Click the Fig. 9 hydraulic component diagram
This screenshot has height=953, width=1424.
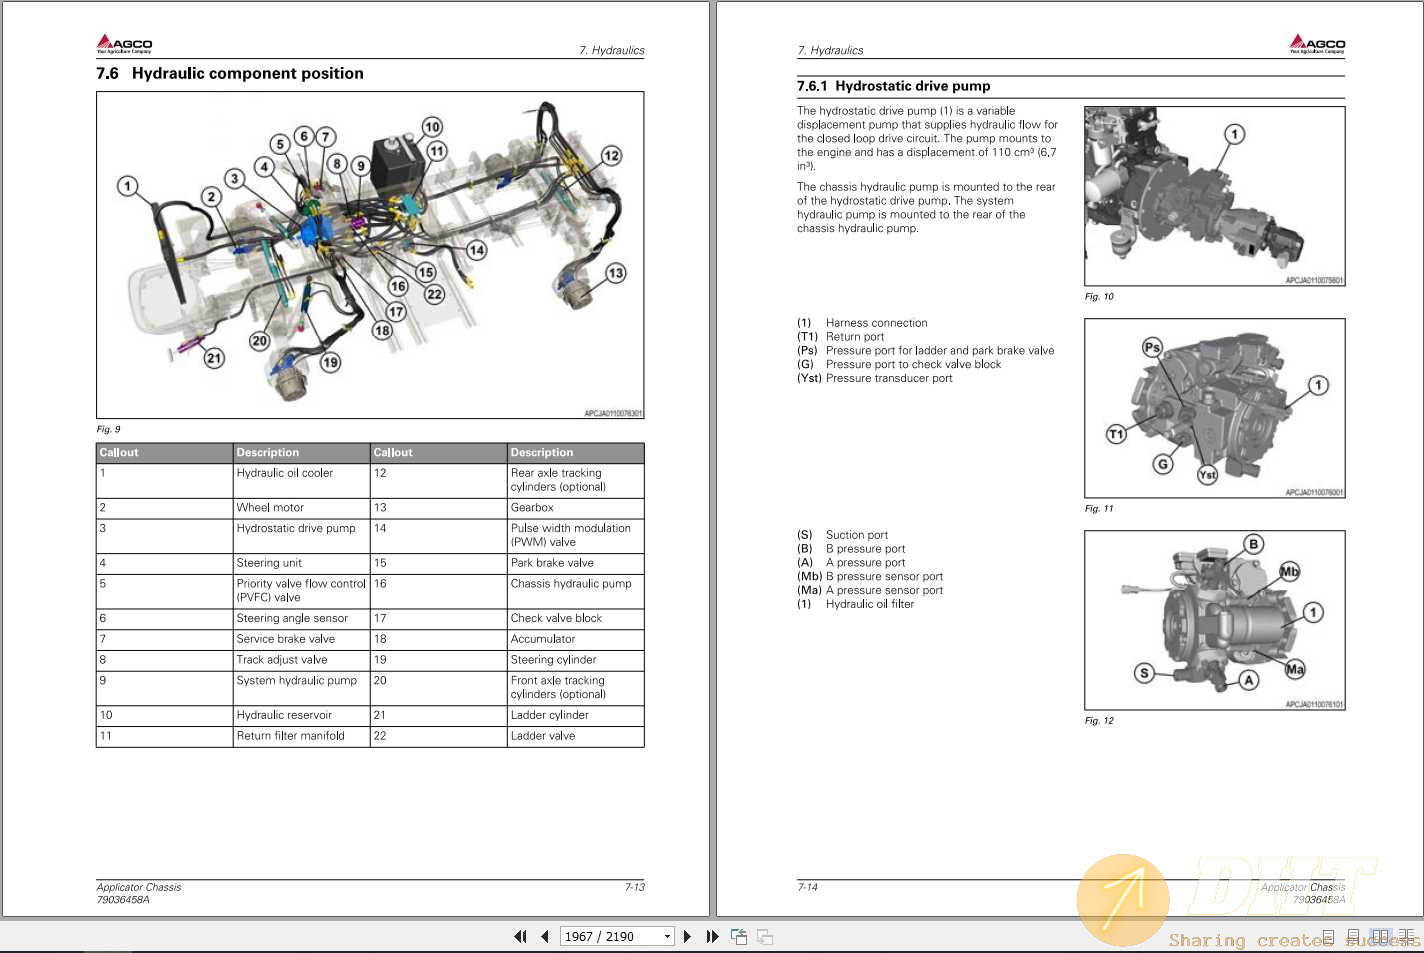click(x=370, y=255)
